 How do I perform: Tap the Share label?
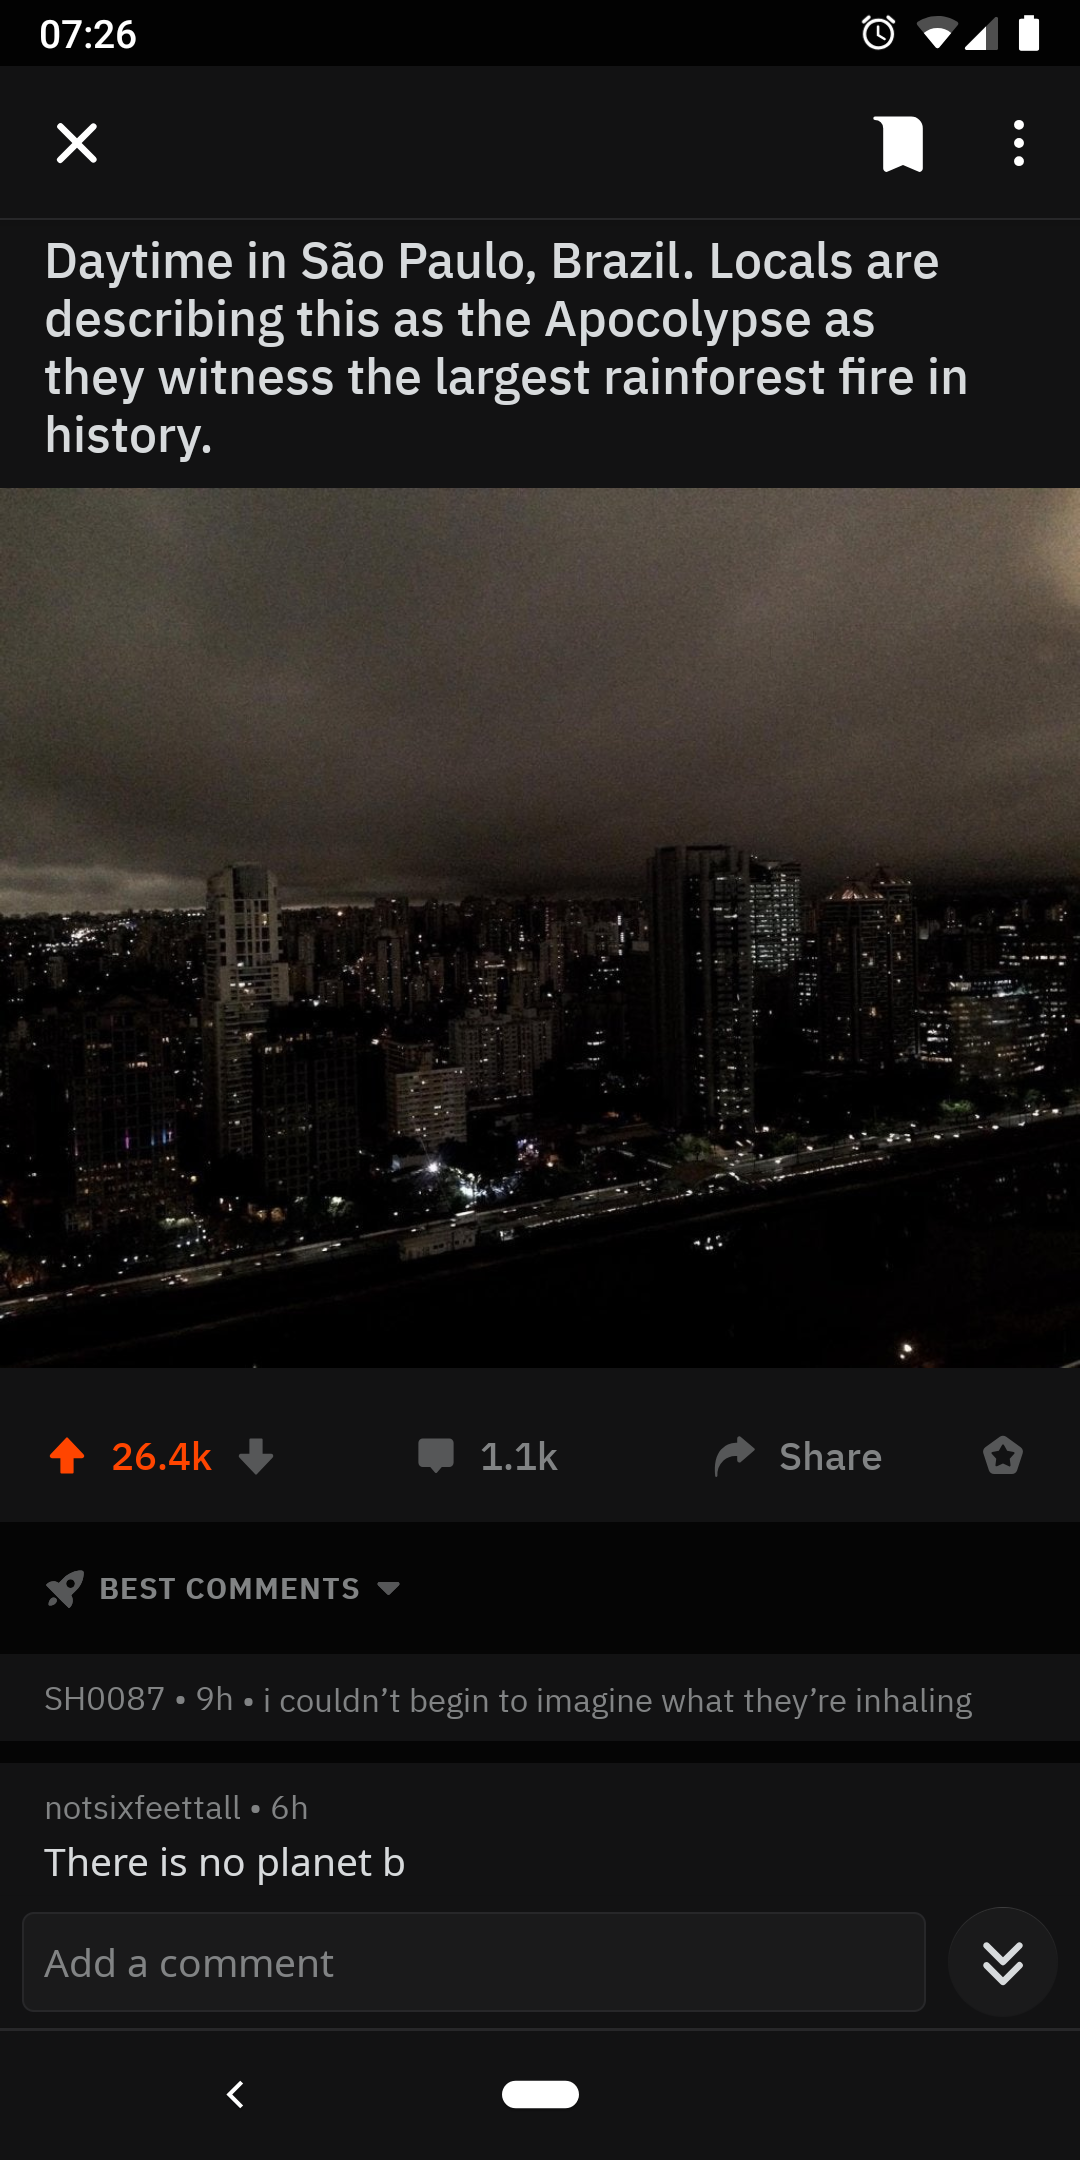(x=831, y=1457)
